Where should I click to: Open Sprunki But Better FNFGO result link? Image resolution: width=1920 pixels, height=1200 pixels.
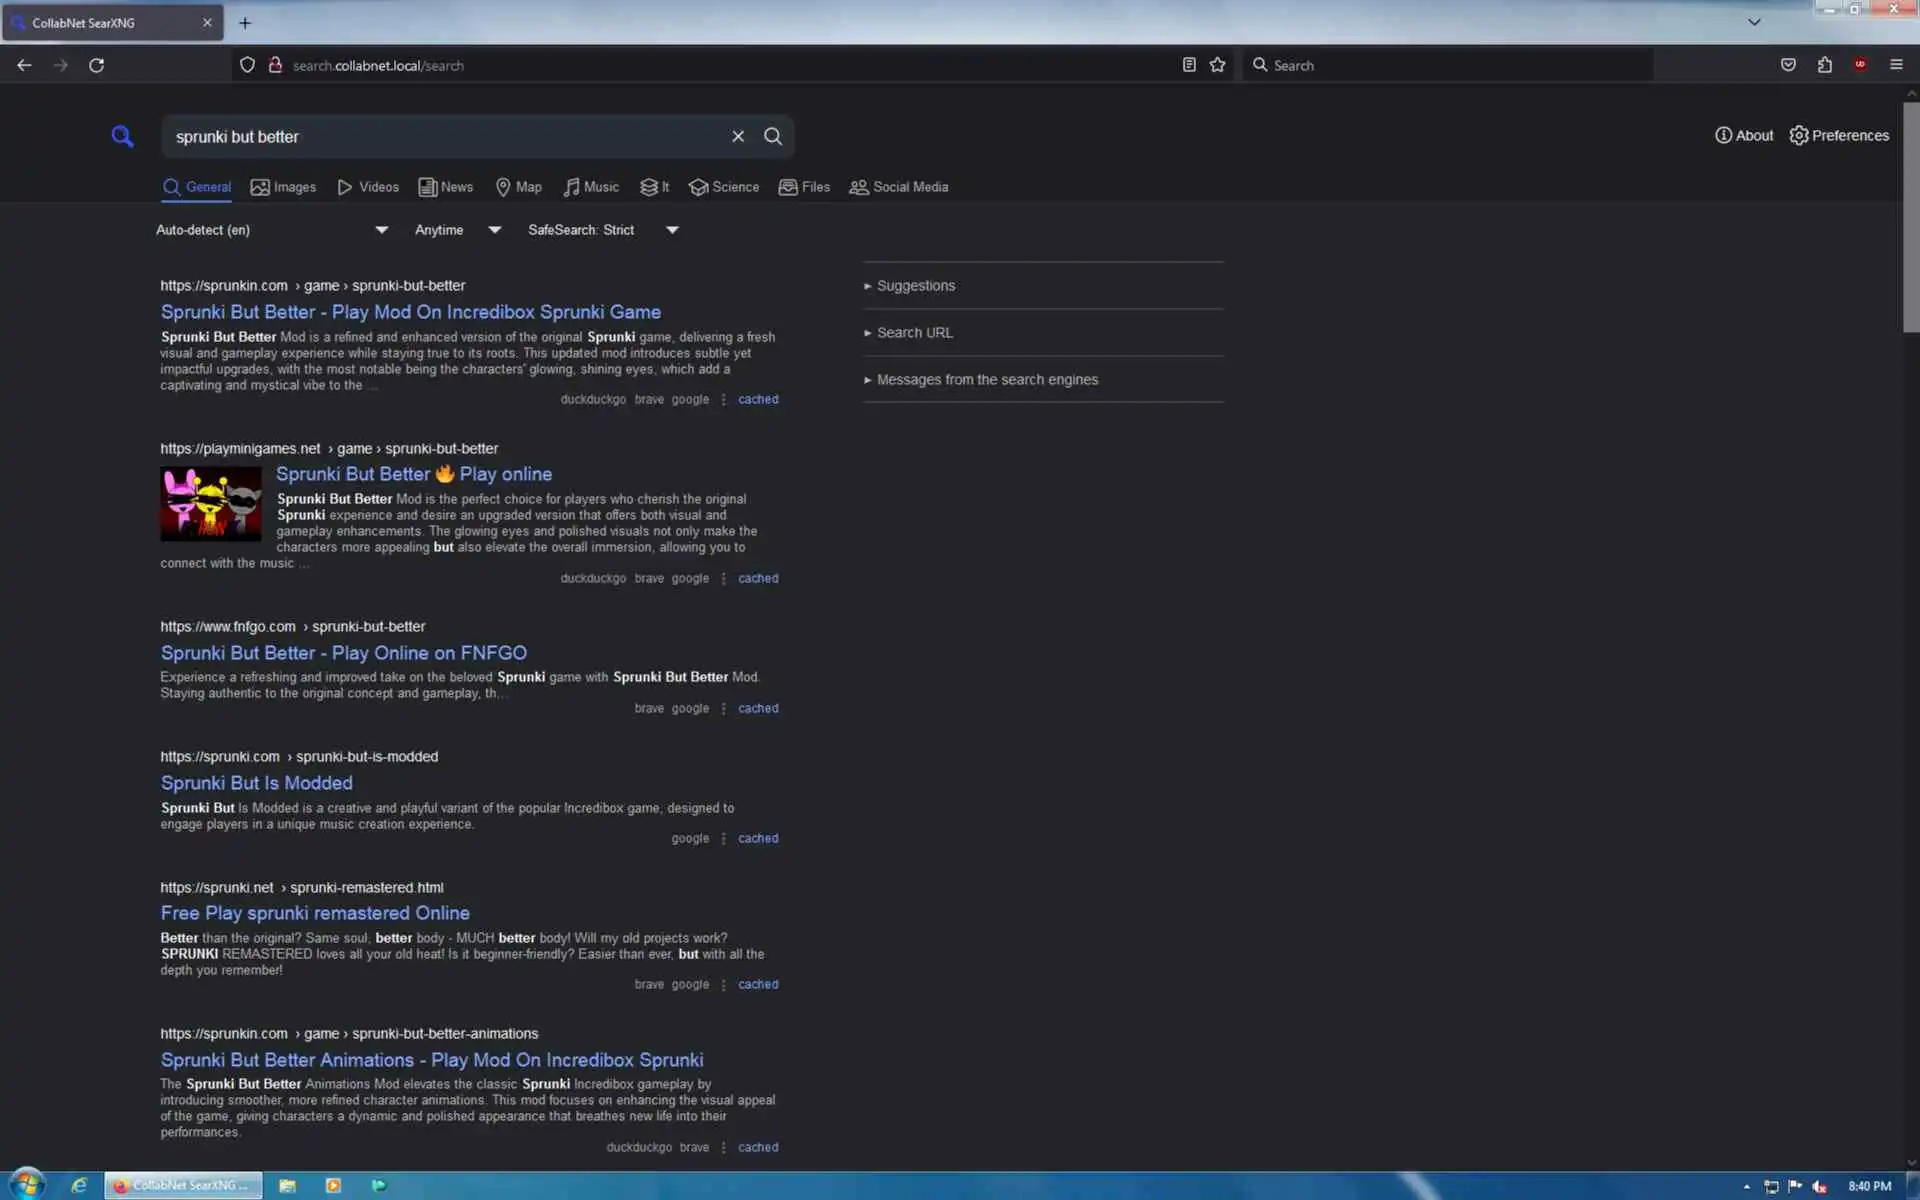tap(343, 653)
